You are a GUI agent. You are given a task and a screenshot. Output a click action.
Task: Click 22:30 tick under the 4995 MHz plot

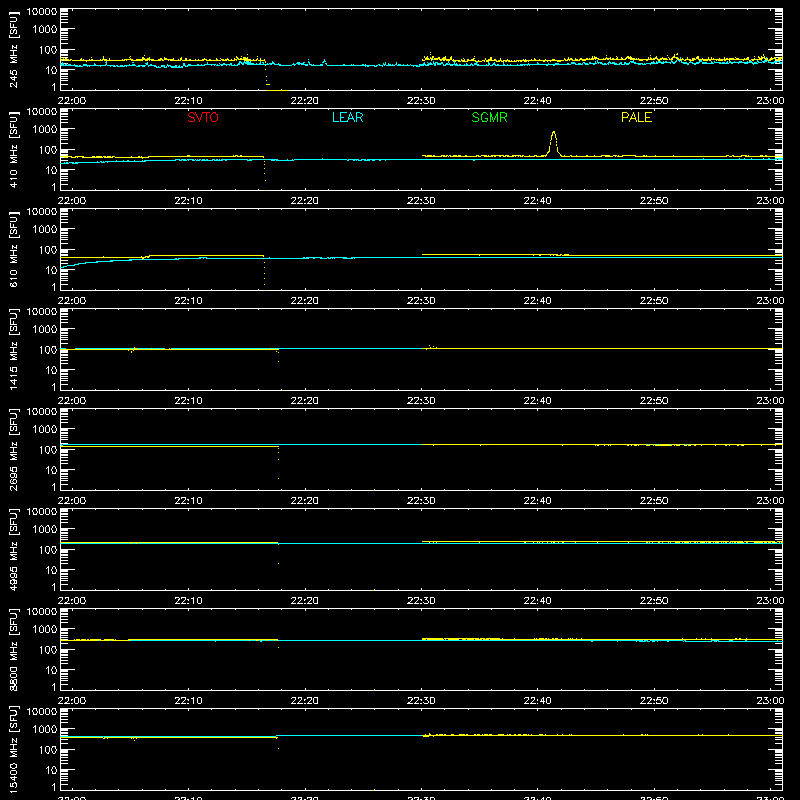pos(421,601)
